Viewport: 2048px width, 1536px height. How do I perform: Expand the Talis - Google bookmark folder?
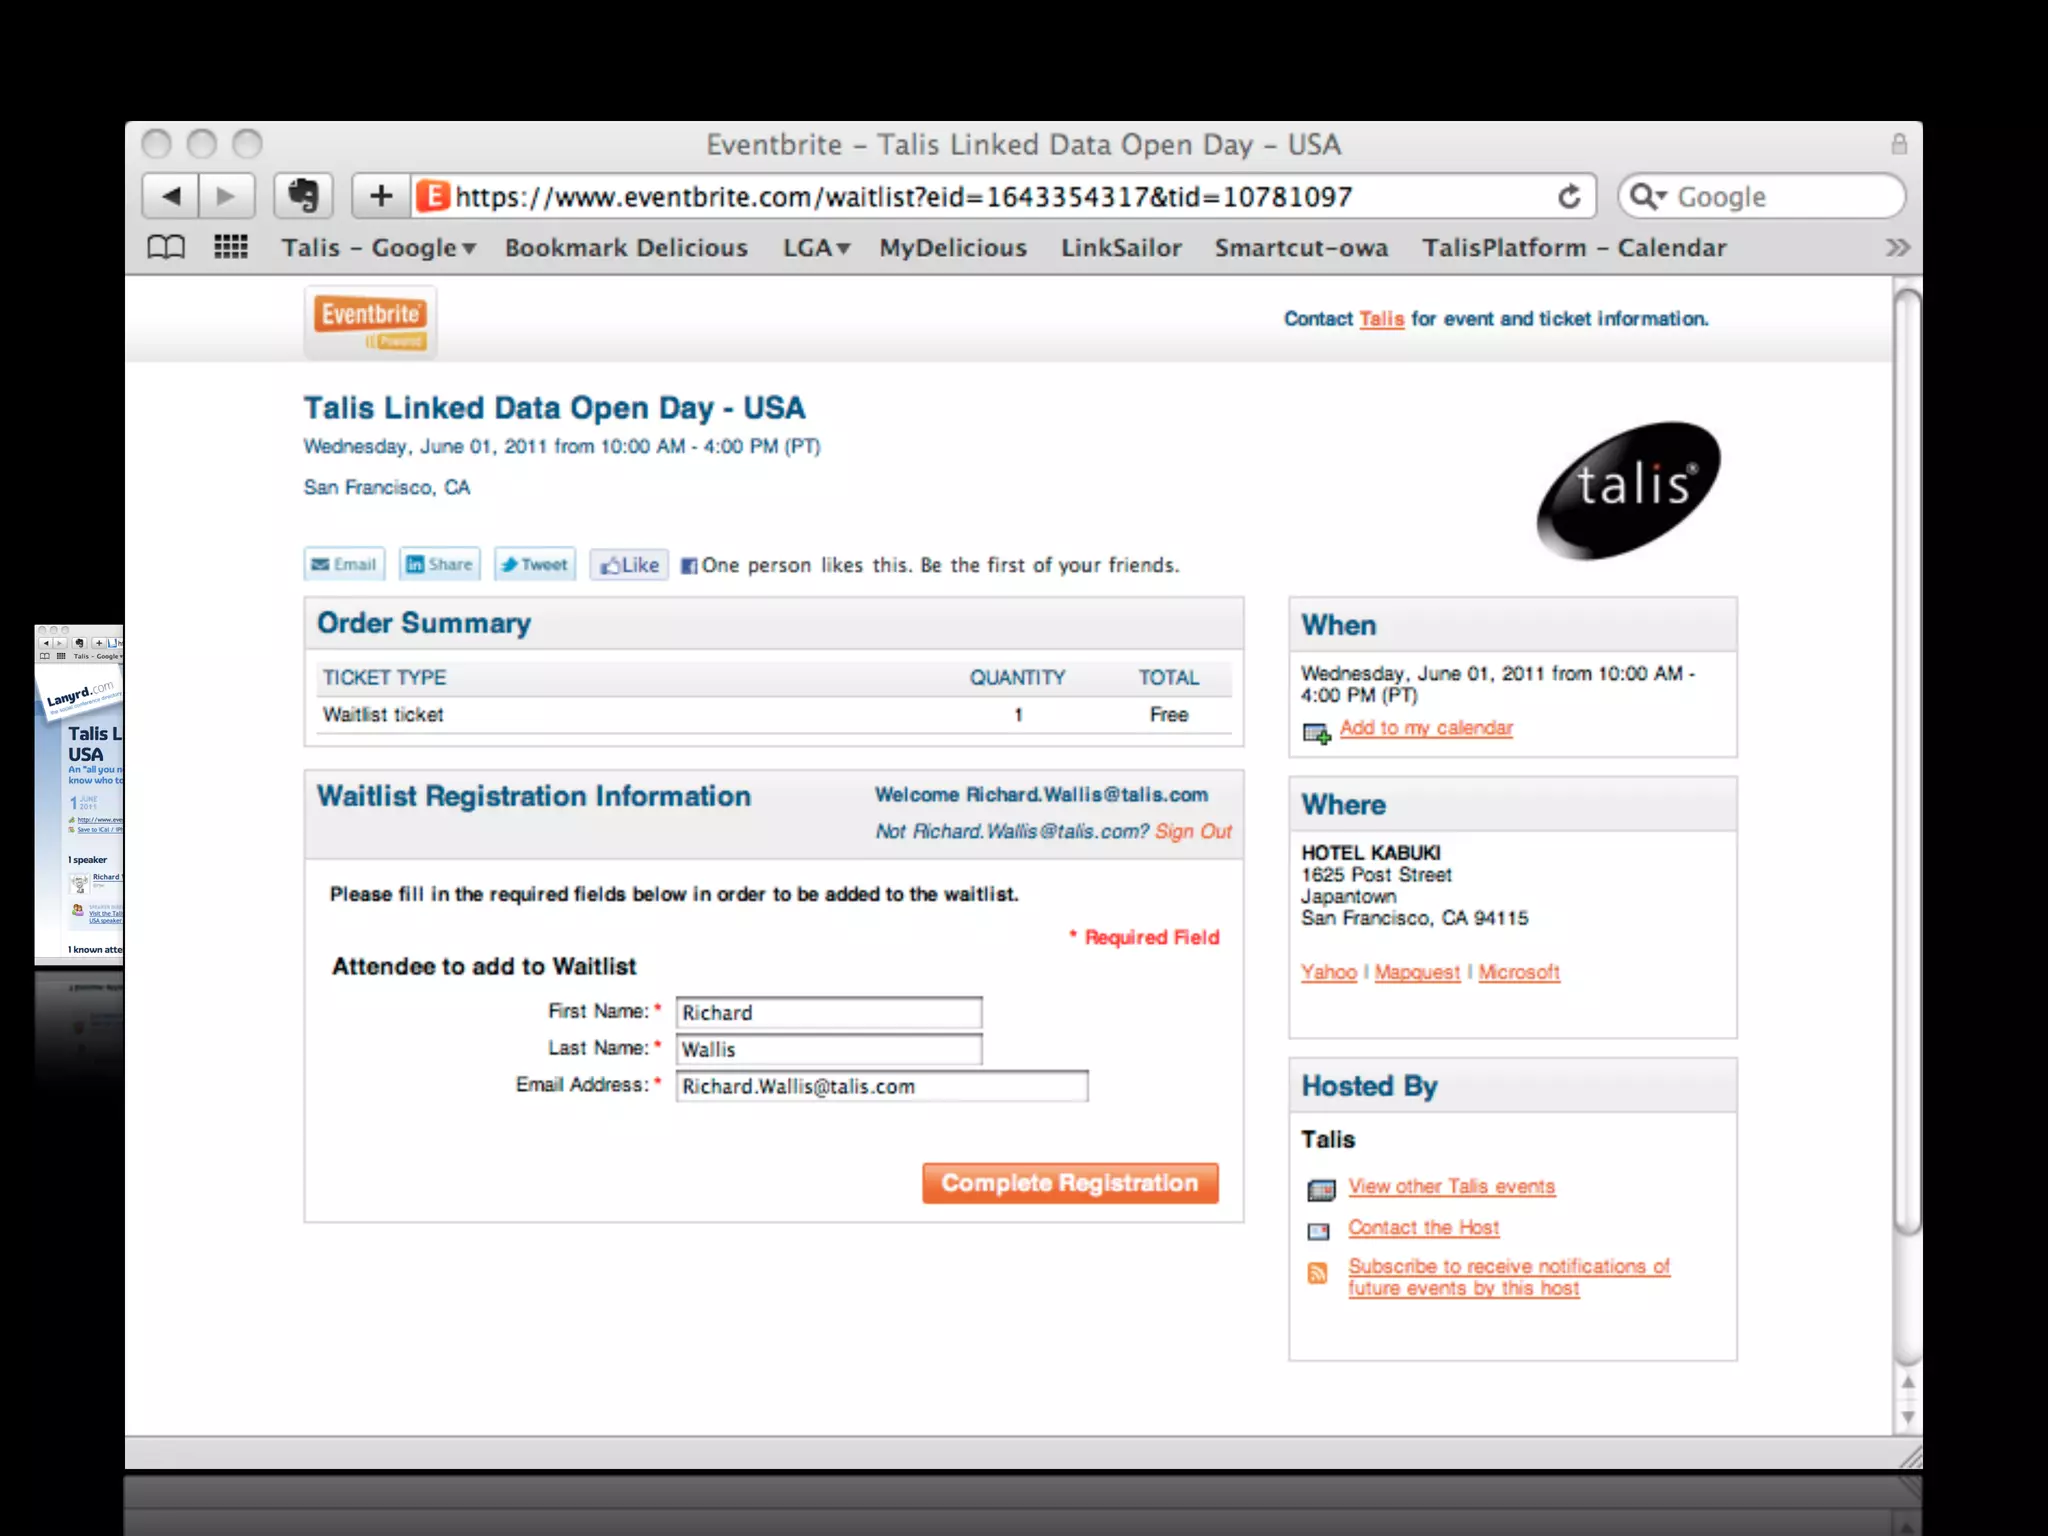378,248
